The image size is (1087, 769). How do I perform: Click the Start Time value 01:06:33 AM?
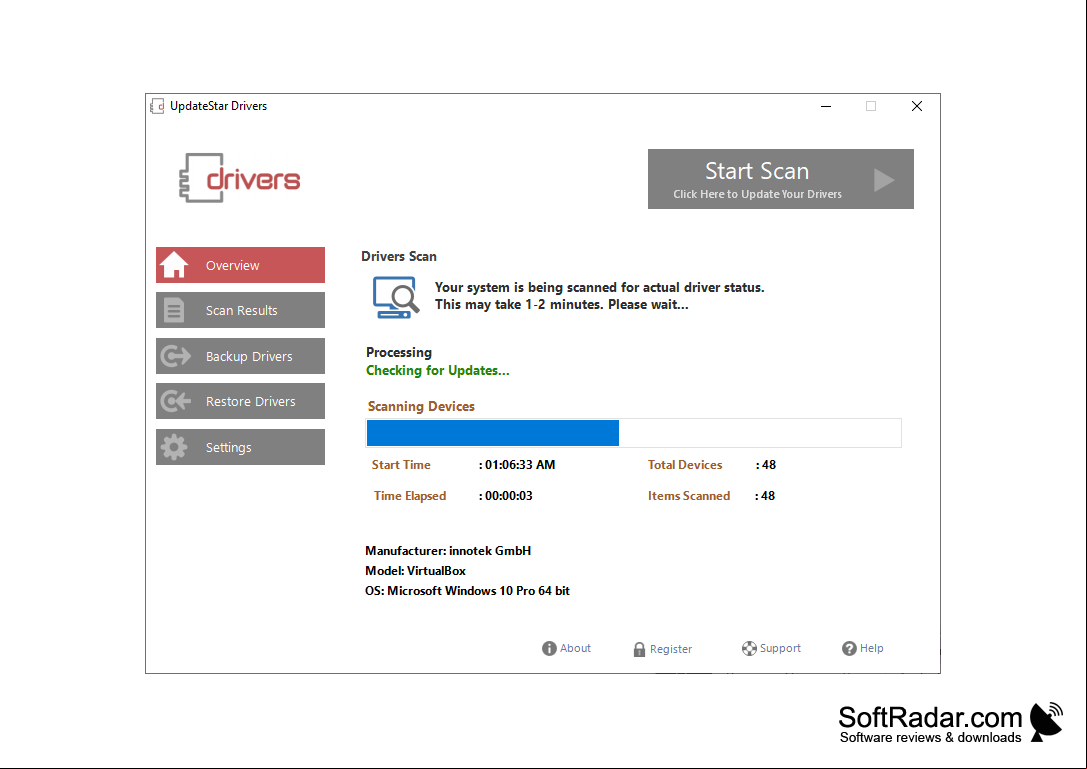pyautogui.click(x=520, y=465)
